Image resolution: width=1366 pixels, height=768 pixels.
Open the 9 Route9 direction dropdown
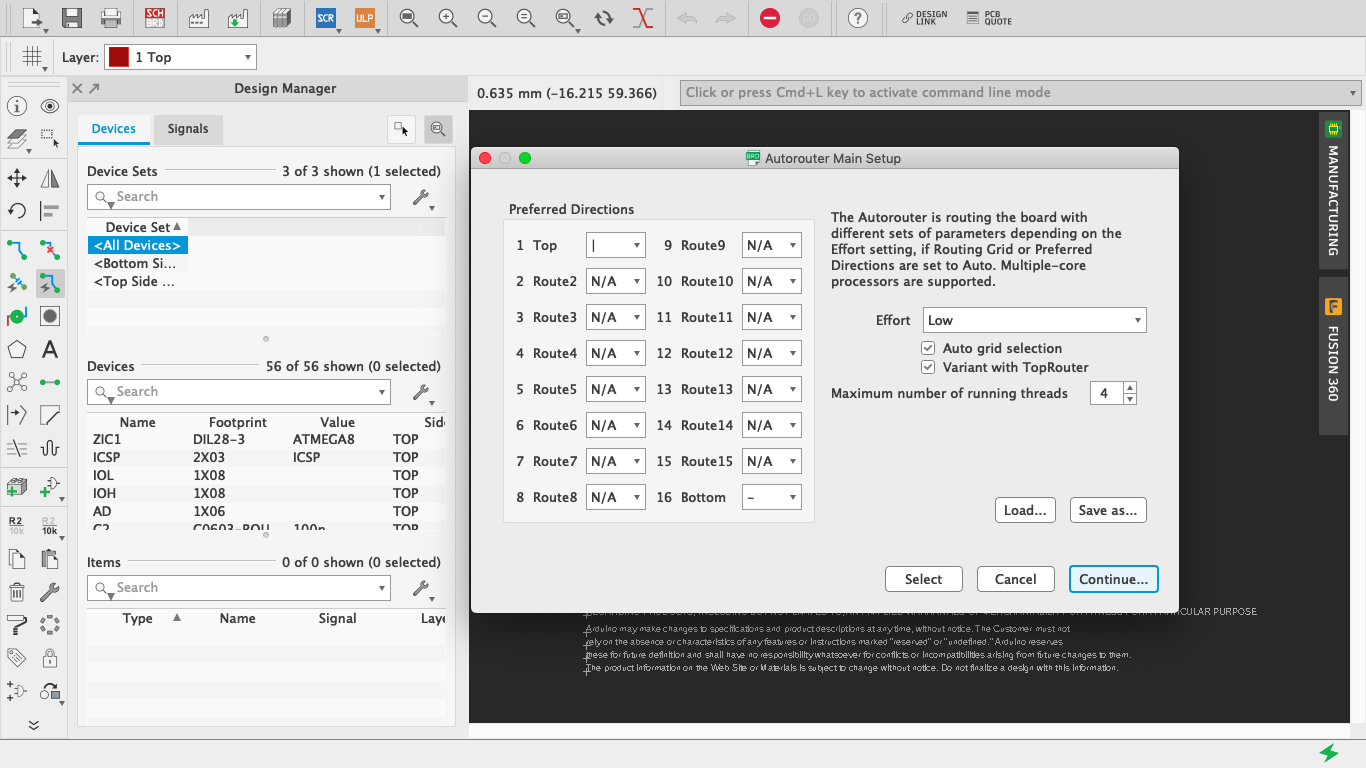tap(772, 245)
